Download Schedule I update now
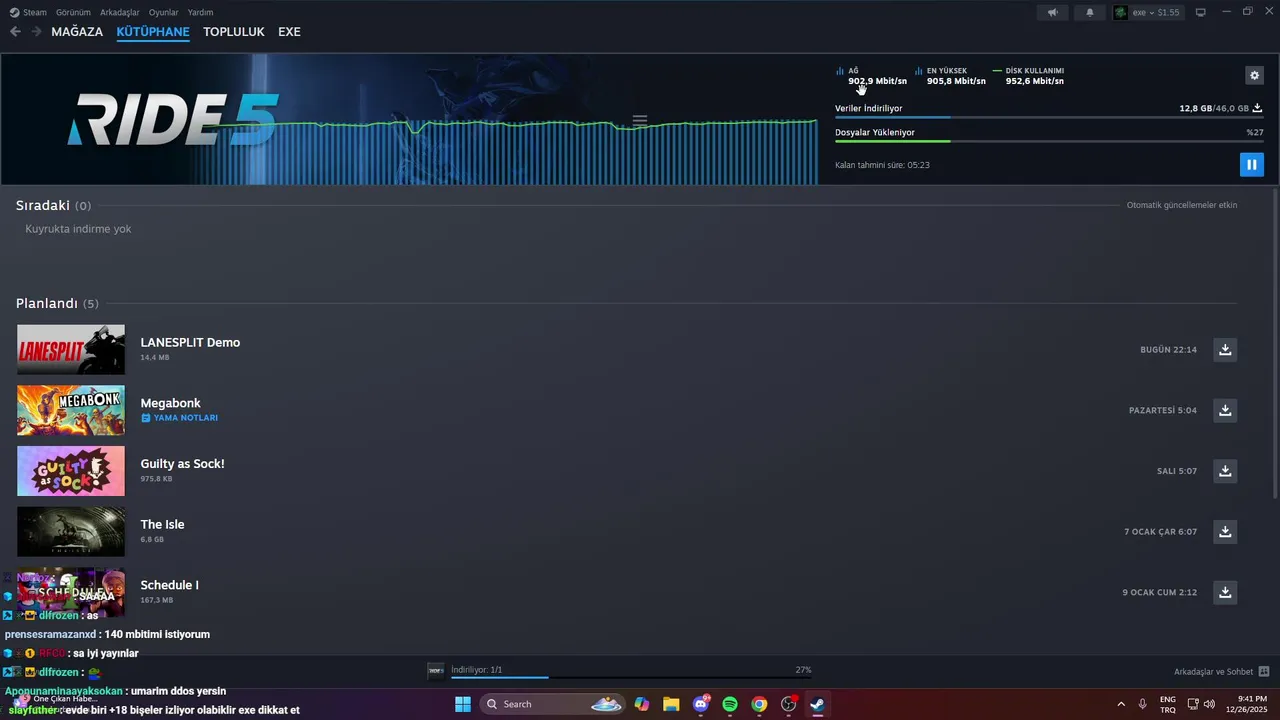1280x720 pixels. [1225, 592]
